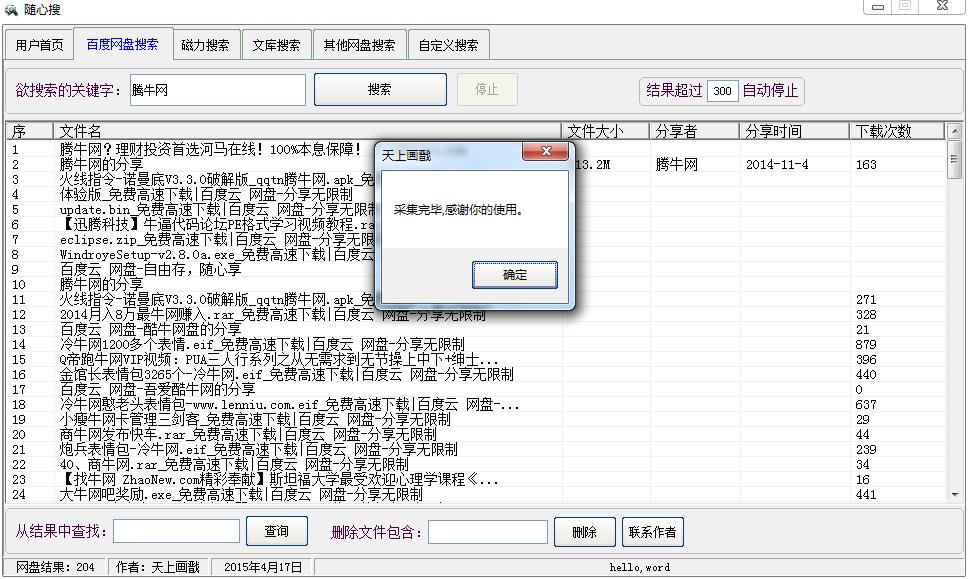Viewport: 968px width, 579px height.
Task: Click the result limit field showing 300
Action: (x=722, y=91)
